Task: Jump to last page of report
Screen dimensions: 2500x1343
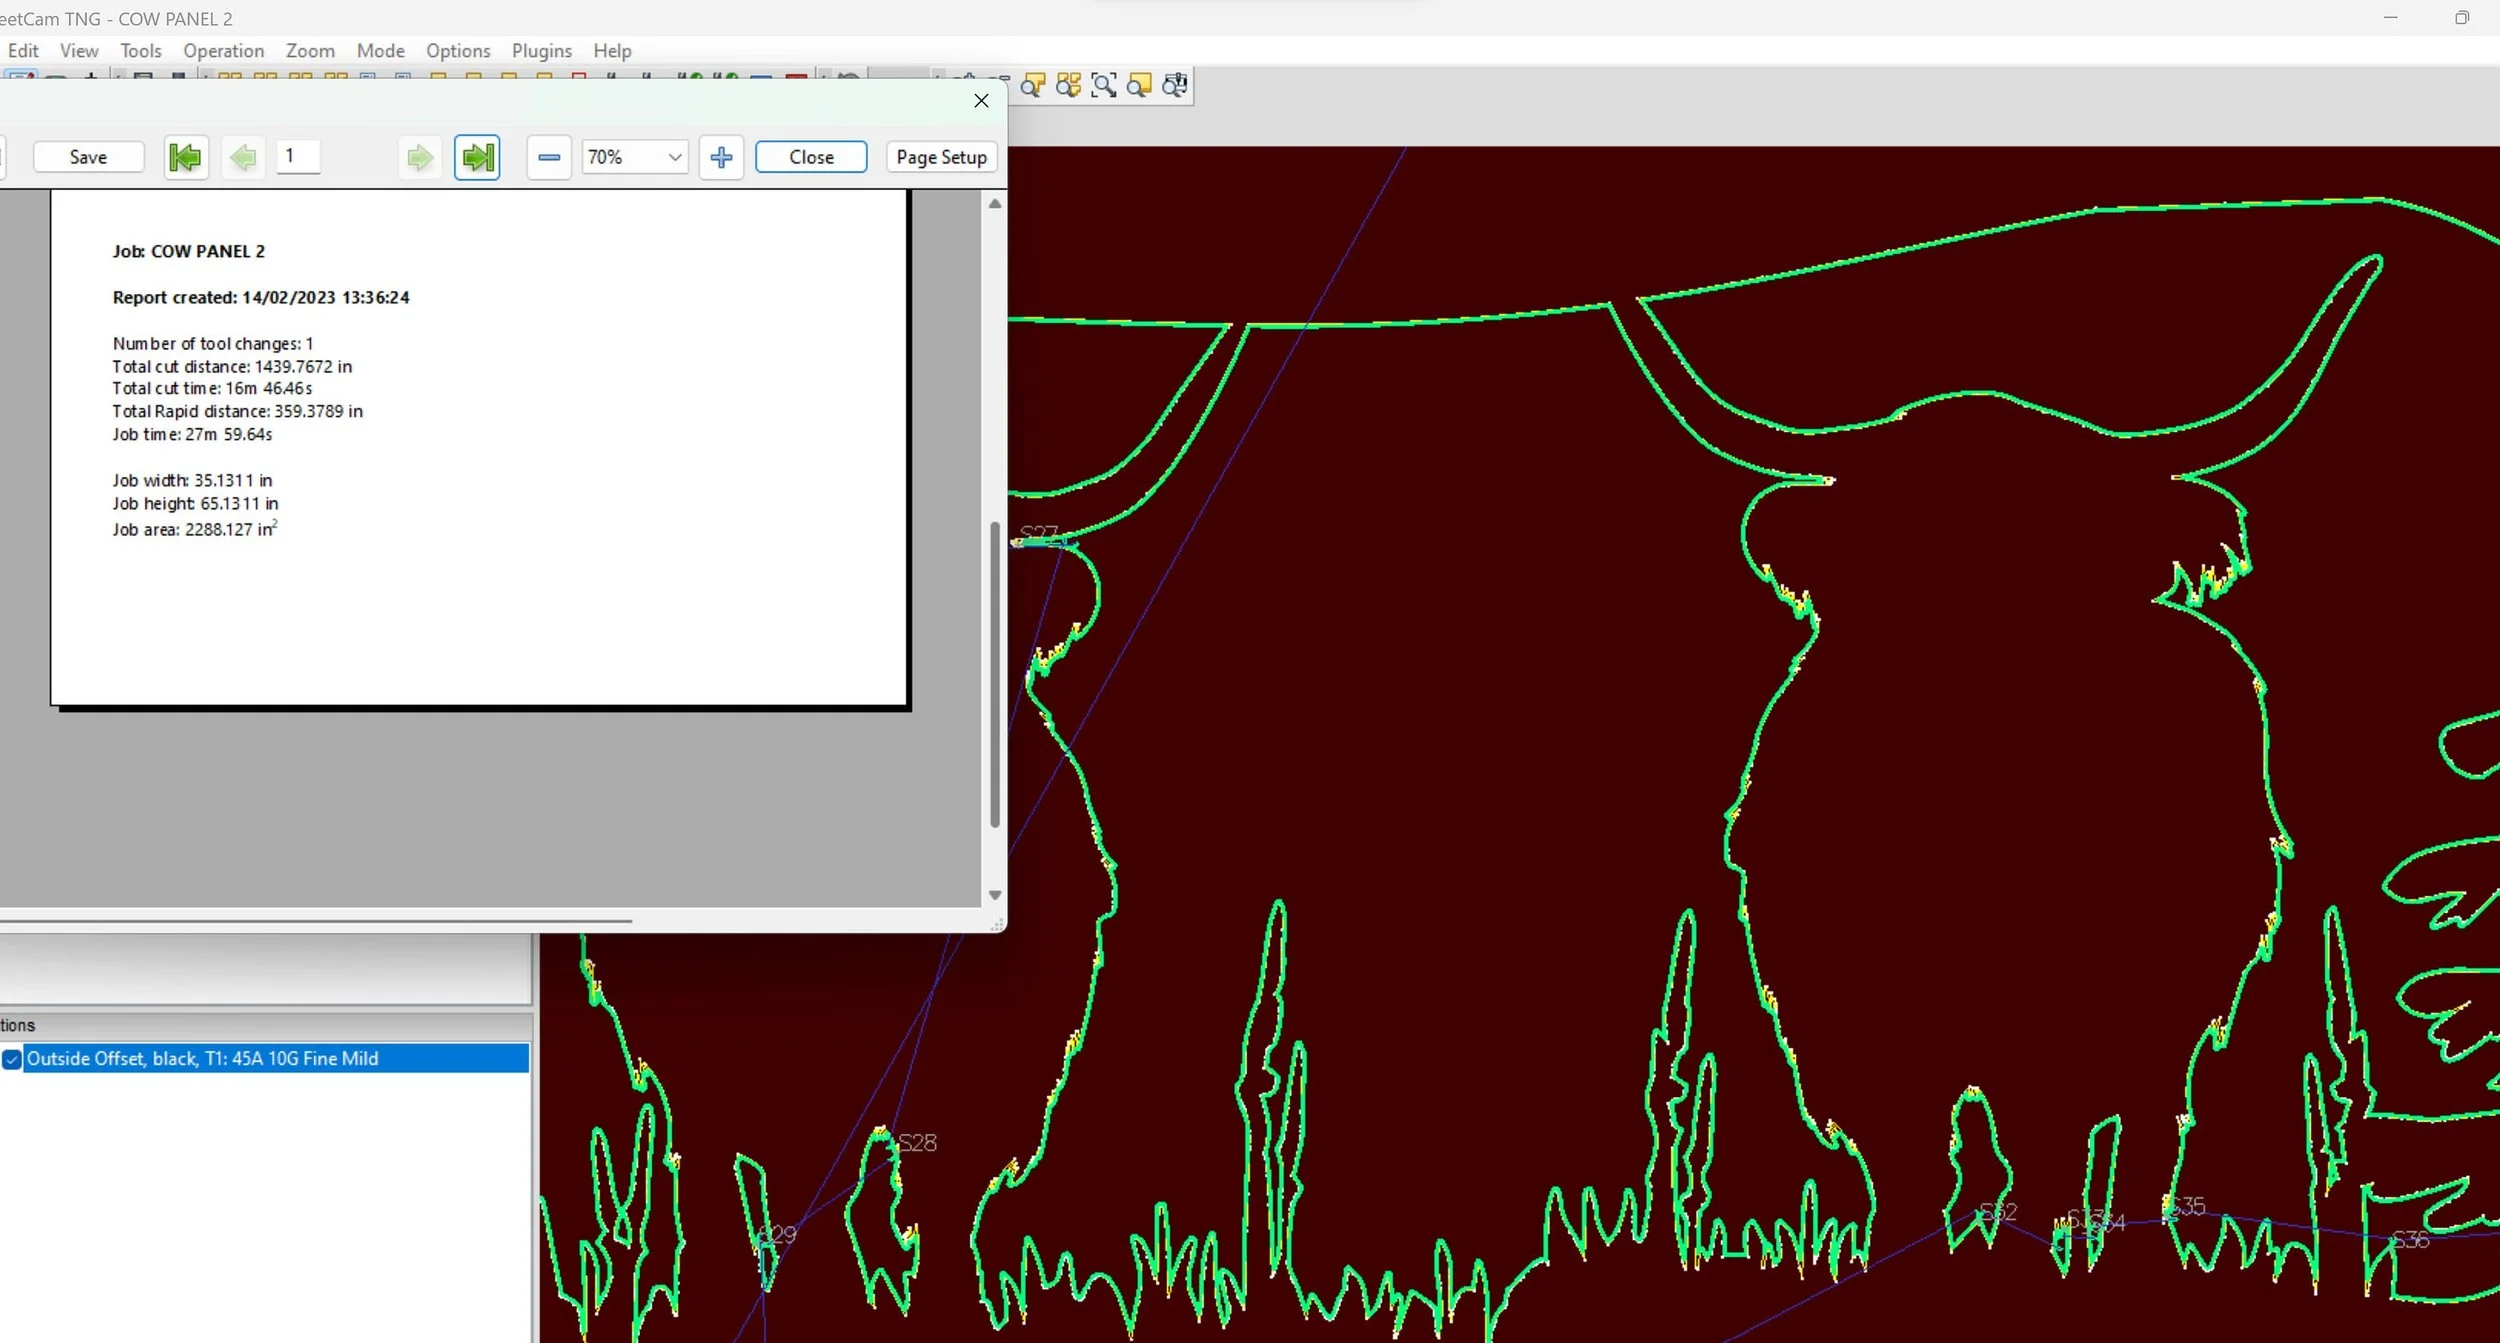Action: pos(477,157)
